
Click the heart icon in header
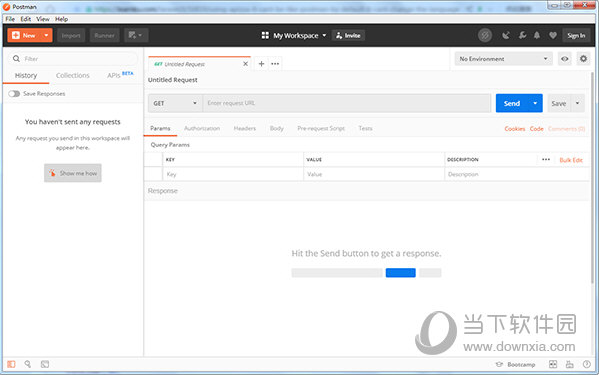click(553, 36)
